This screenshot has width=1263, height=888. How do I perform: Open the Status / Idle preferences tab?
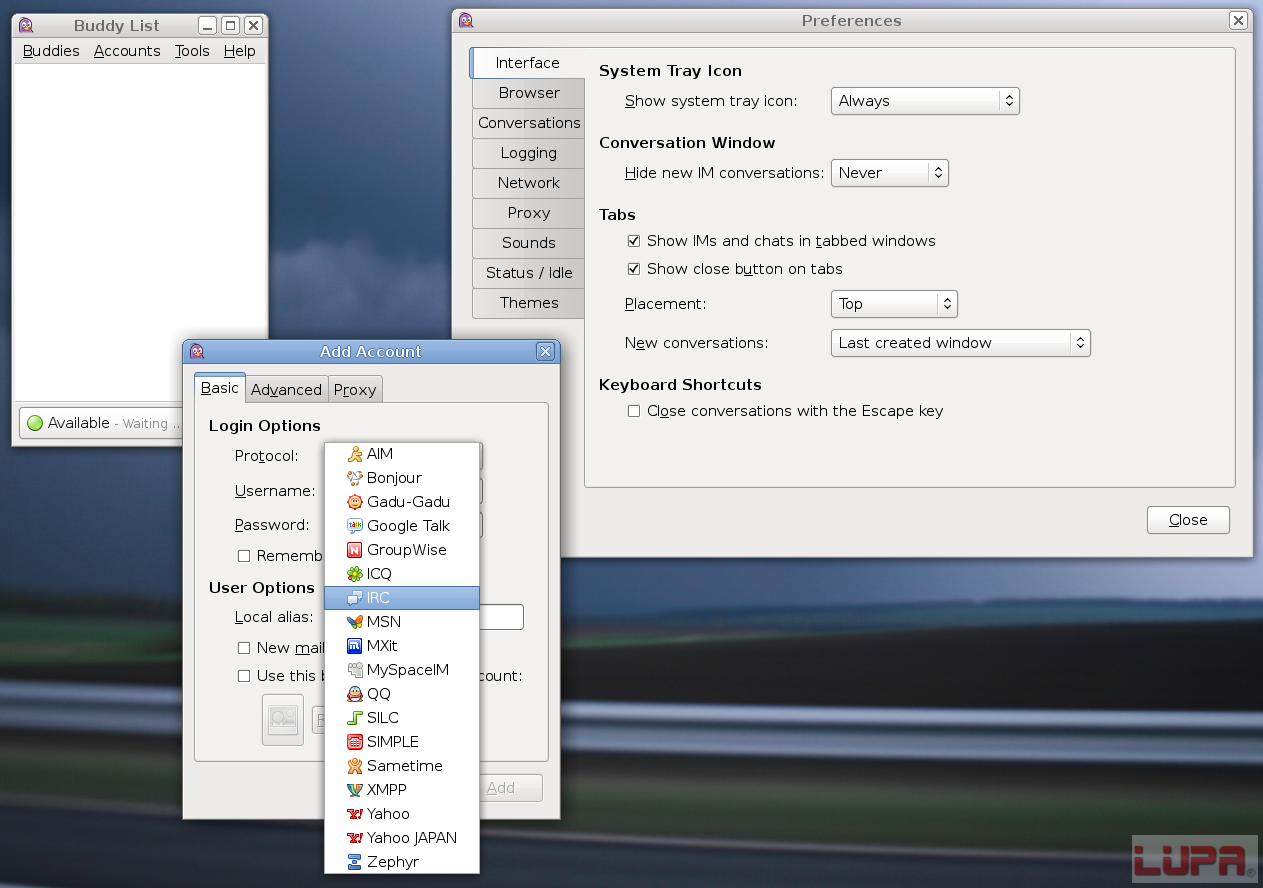[529, 273]
